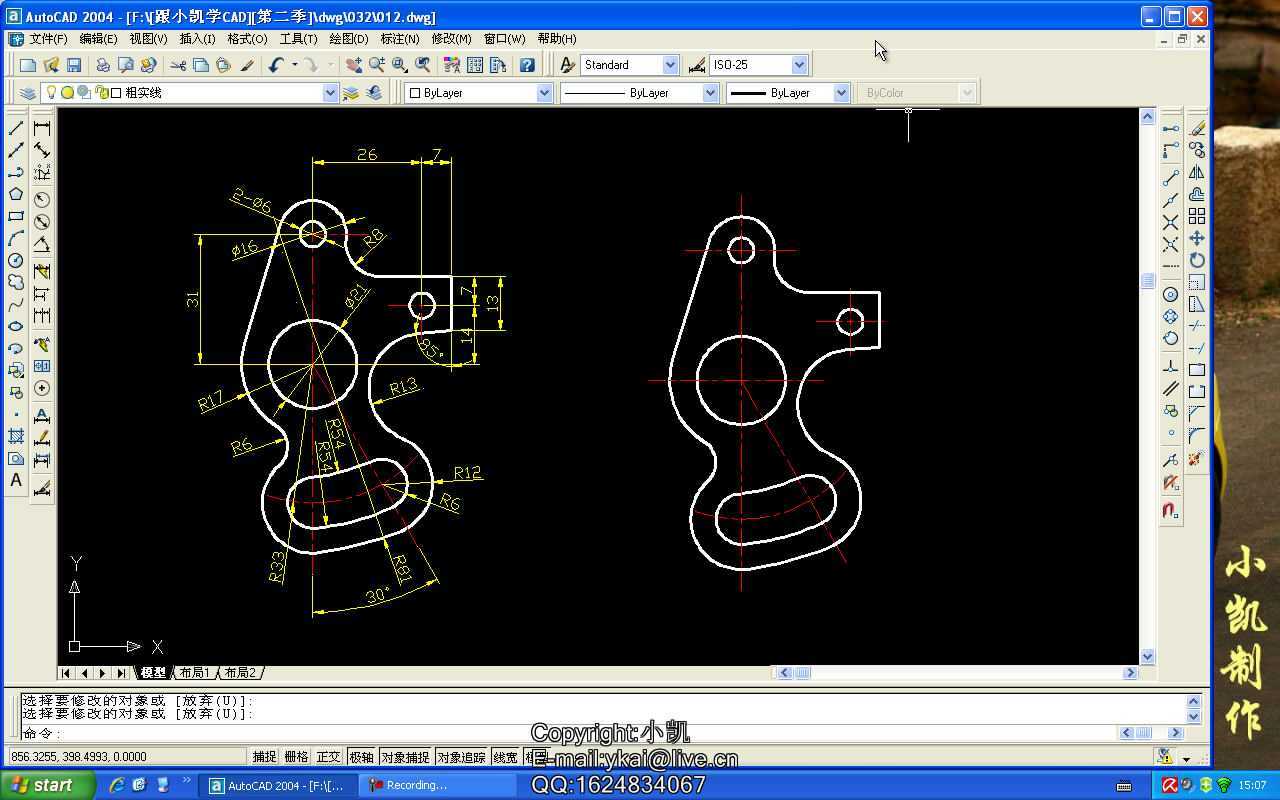
Task: Open the Recording taskbar button
Action: pyautogui.click(x=438, y=785)
